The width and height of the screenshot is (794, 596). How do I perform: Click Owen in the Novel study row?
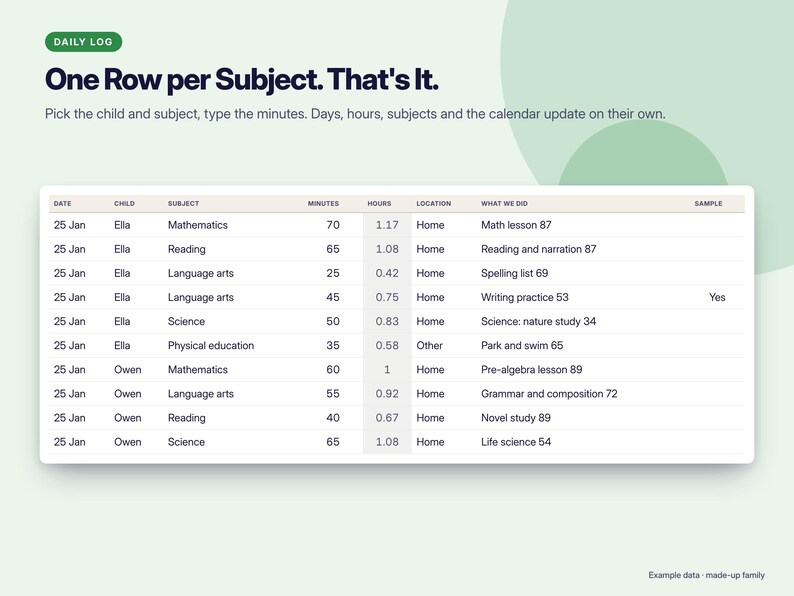click(128, 418)
